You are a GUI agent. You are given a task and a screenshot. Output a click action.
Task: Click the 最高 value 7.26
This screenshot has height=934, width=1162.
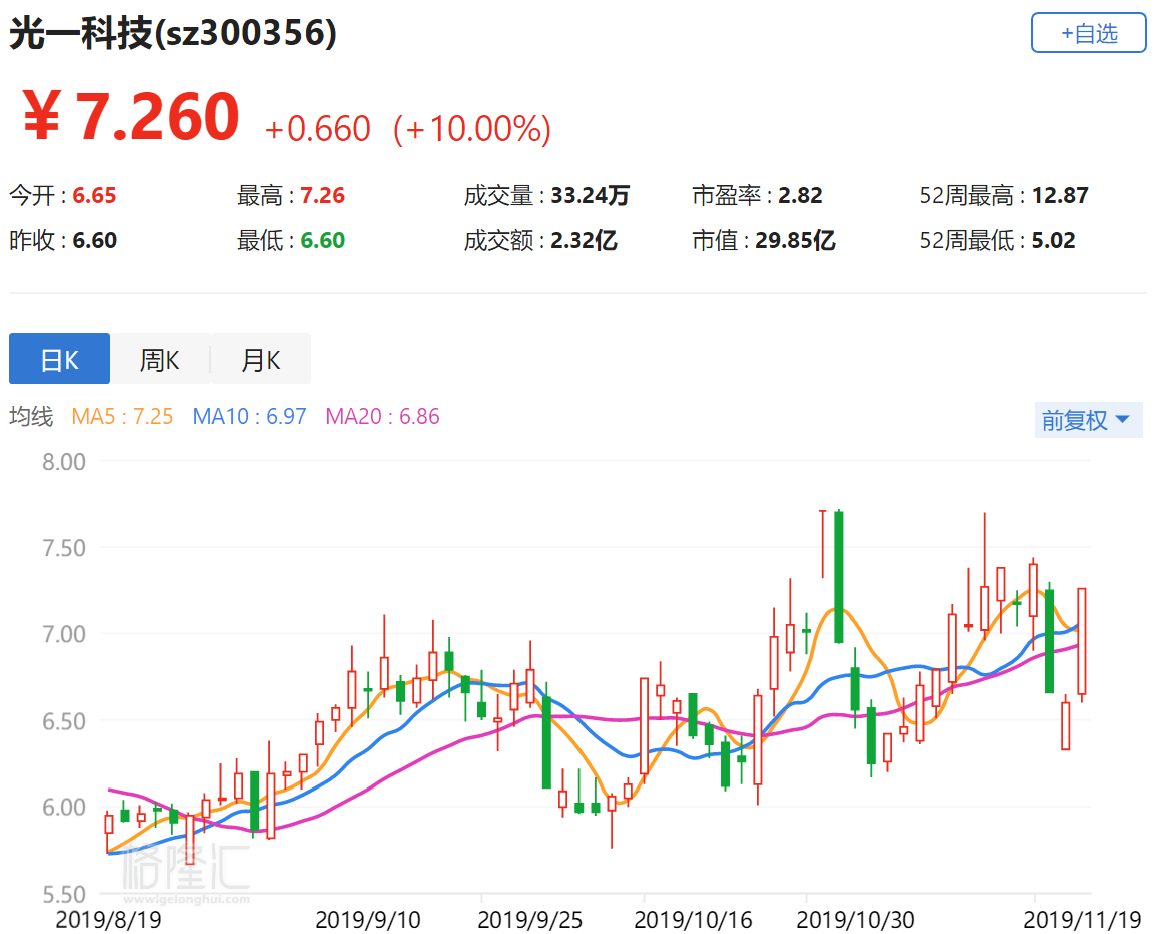(322, 196)
